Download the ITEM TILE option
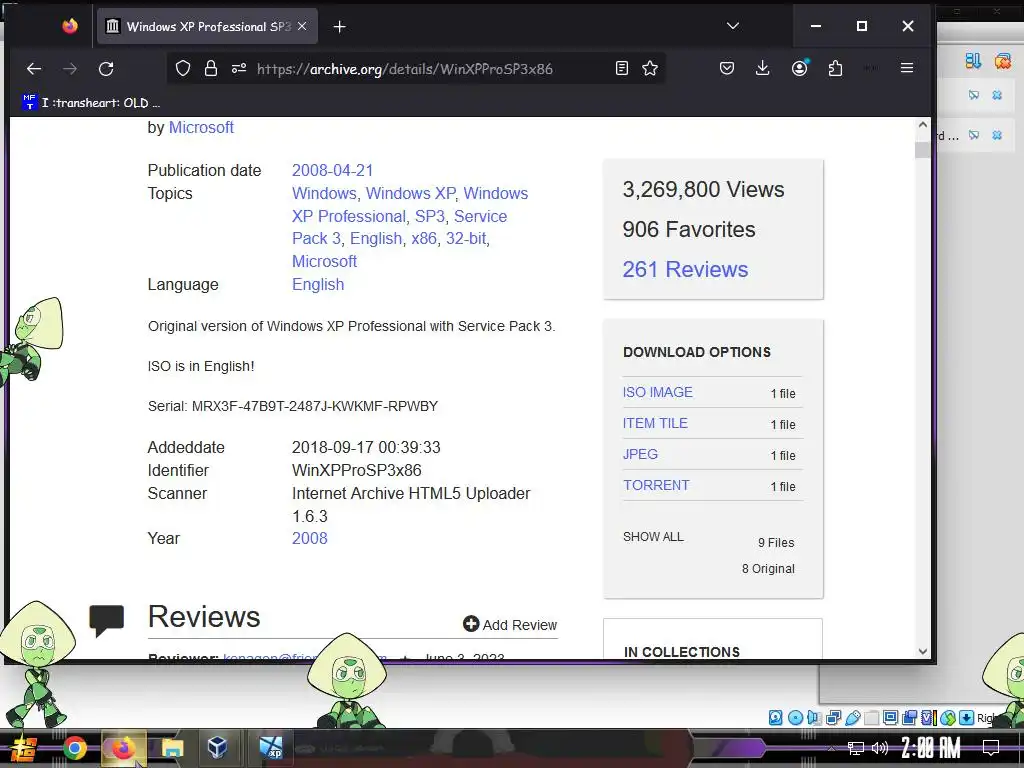 click(x=655, y=423)
